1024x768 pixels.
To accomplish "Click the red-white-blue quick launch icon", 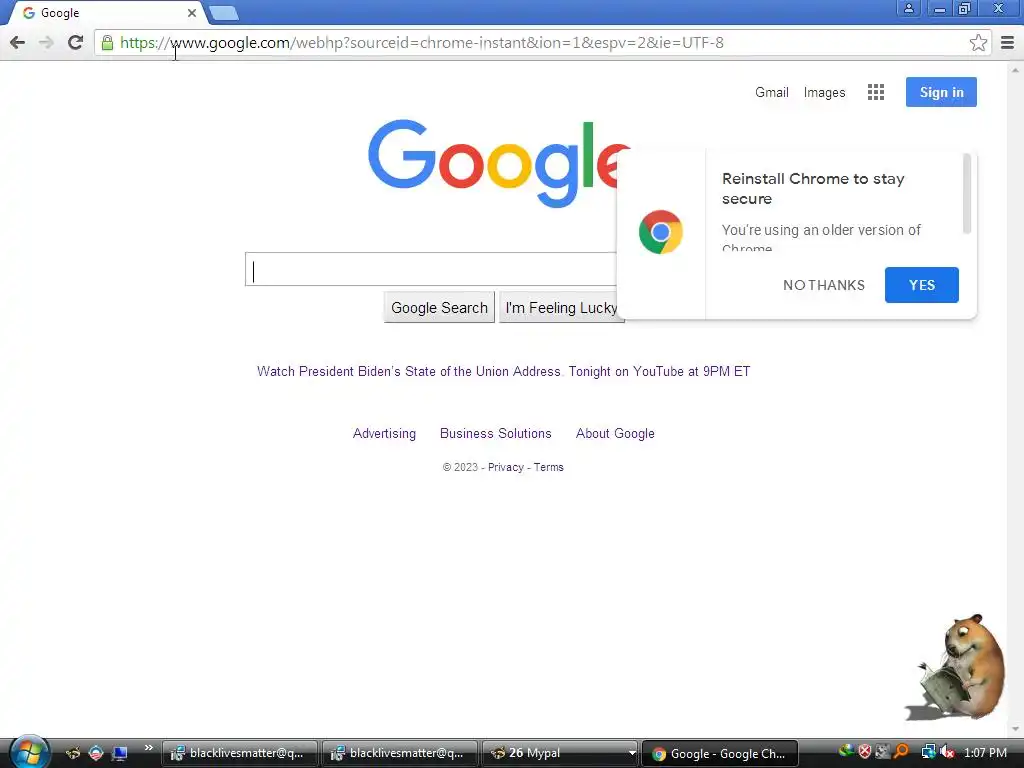I will 96,753.
